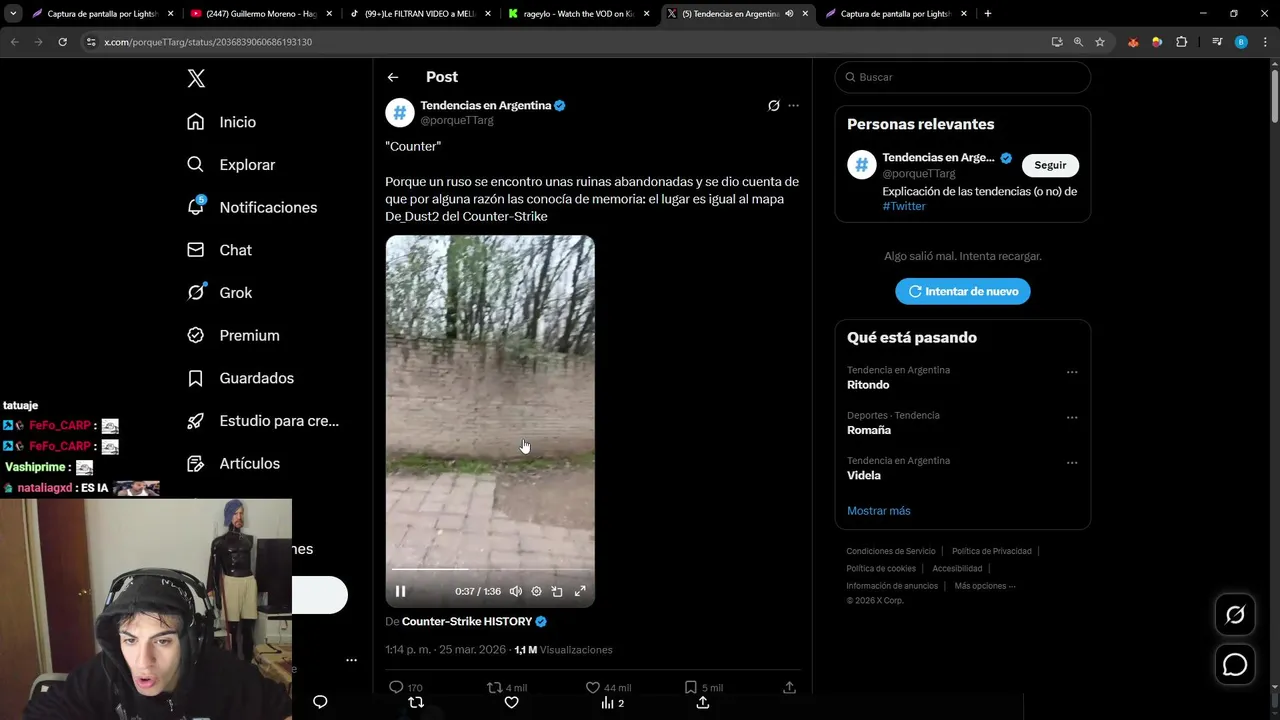Click the share icon next to 5 mil
Image resolution: width=1280 pixels, height=720 pixels.
tap(789, 687)
